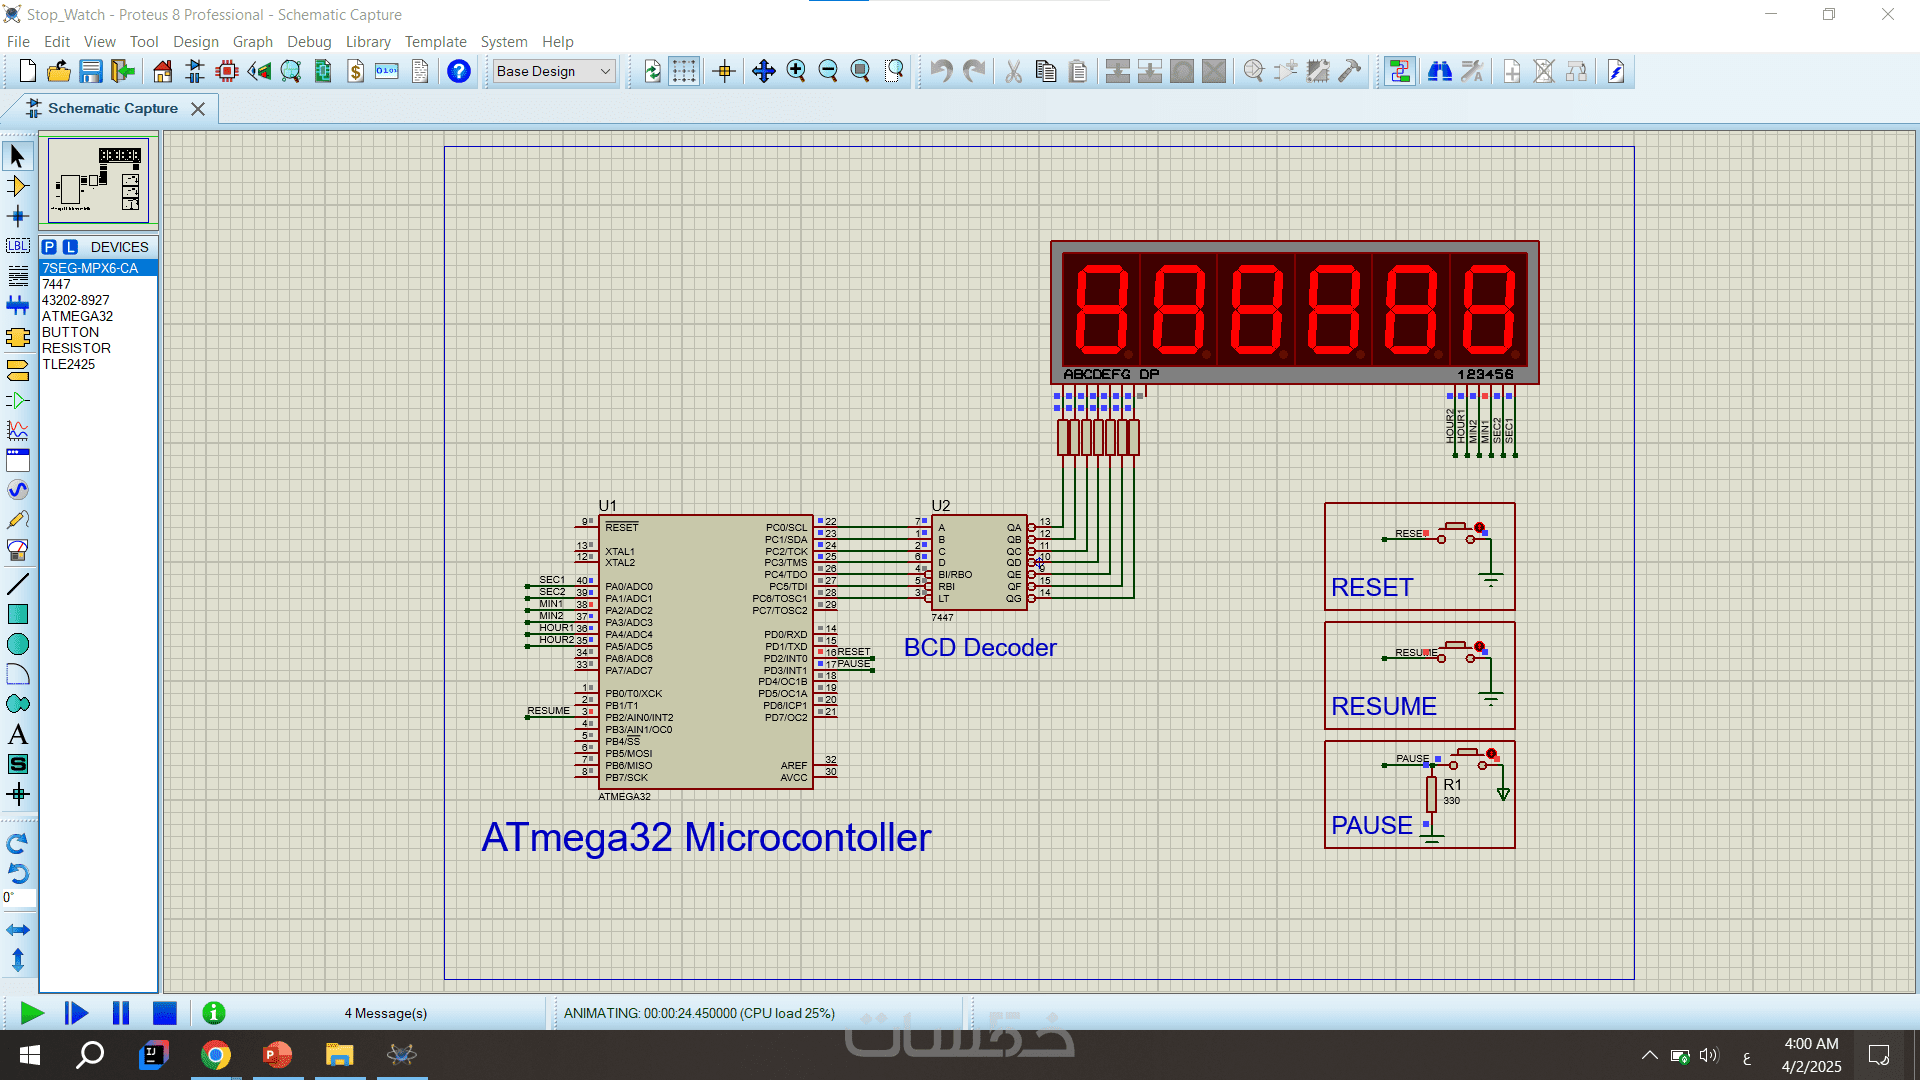Click the Zoom In magnifier icon

point(796,71)
